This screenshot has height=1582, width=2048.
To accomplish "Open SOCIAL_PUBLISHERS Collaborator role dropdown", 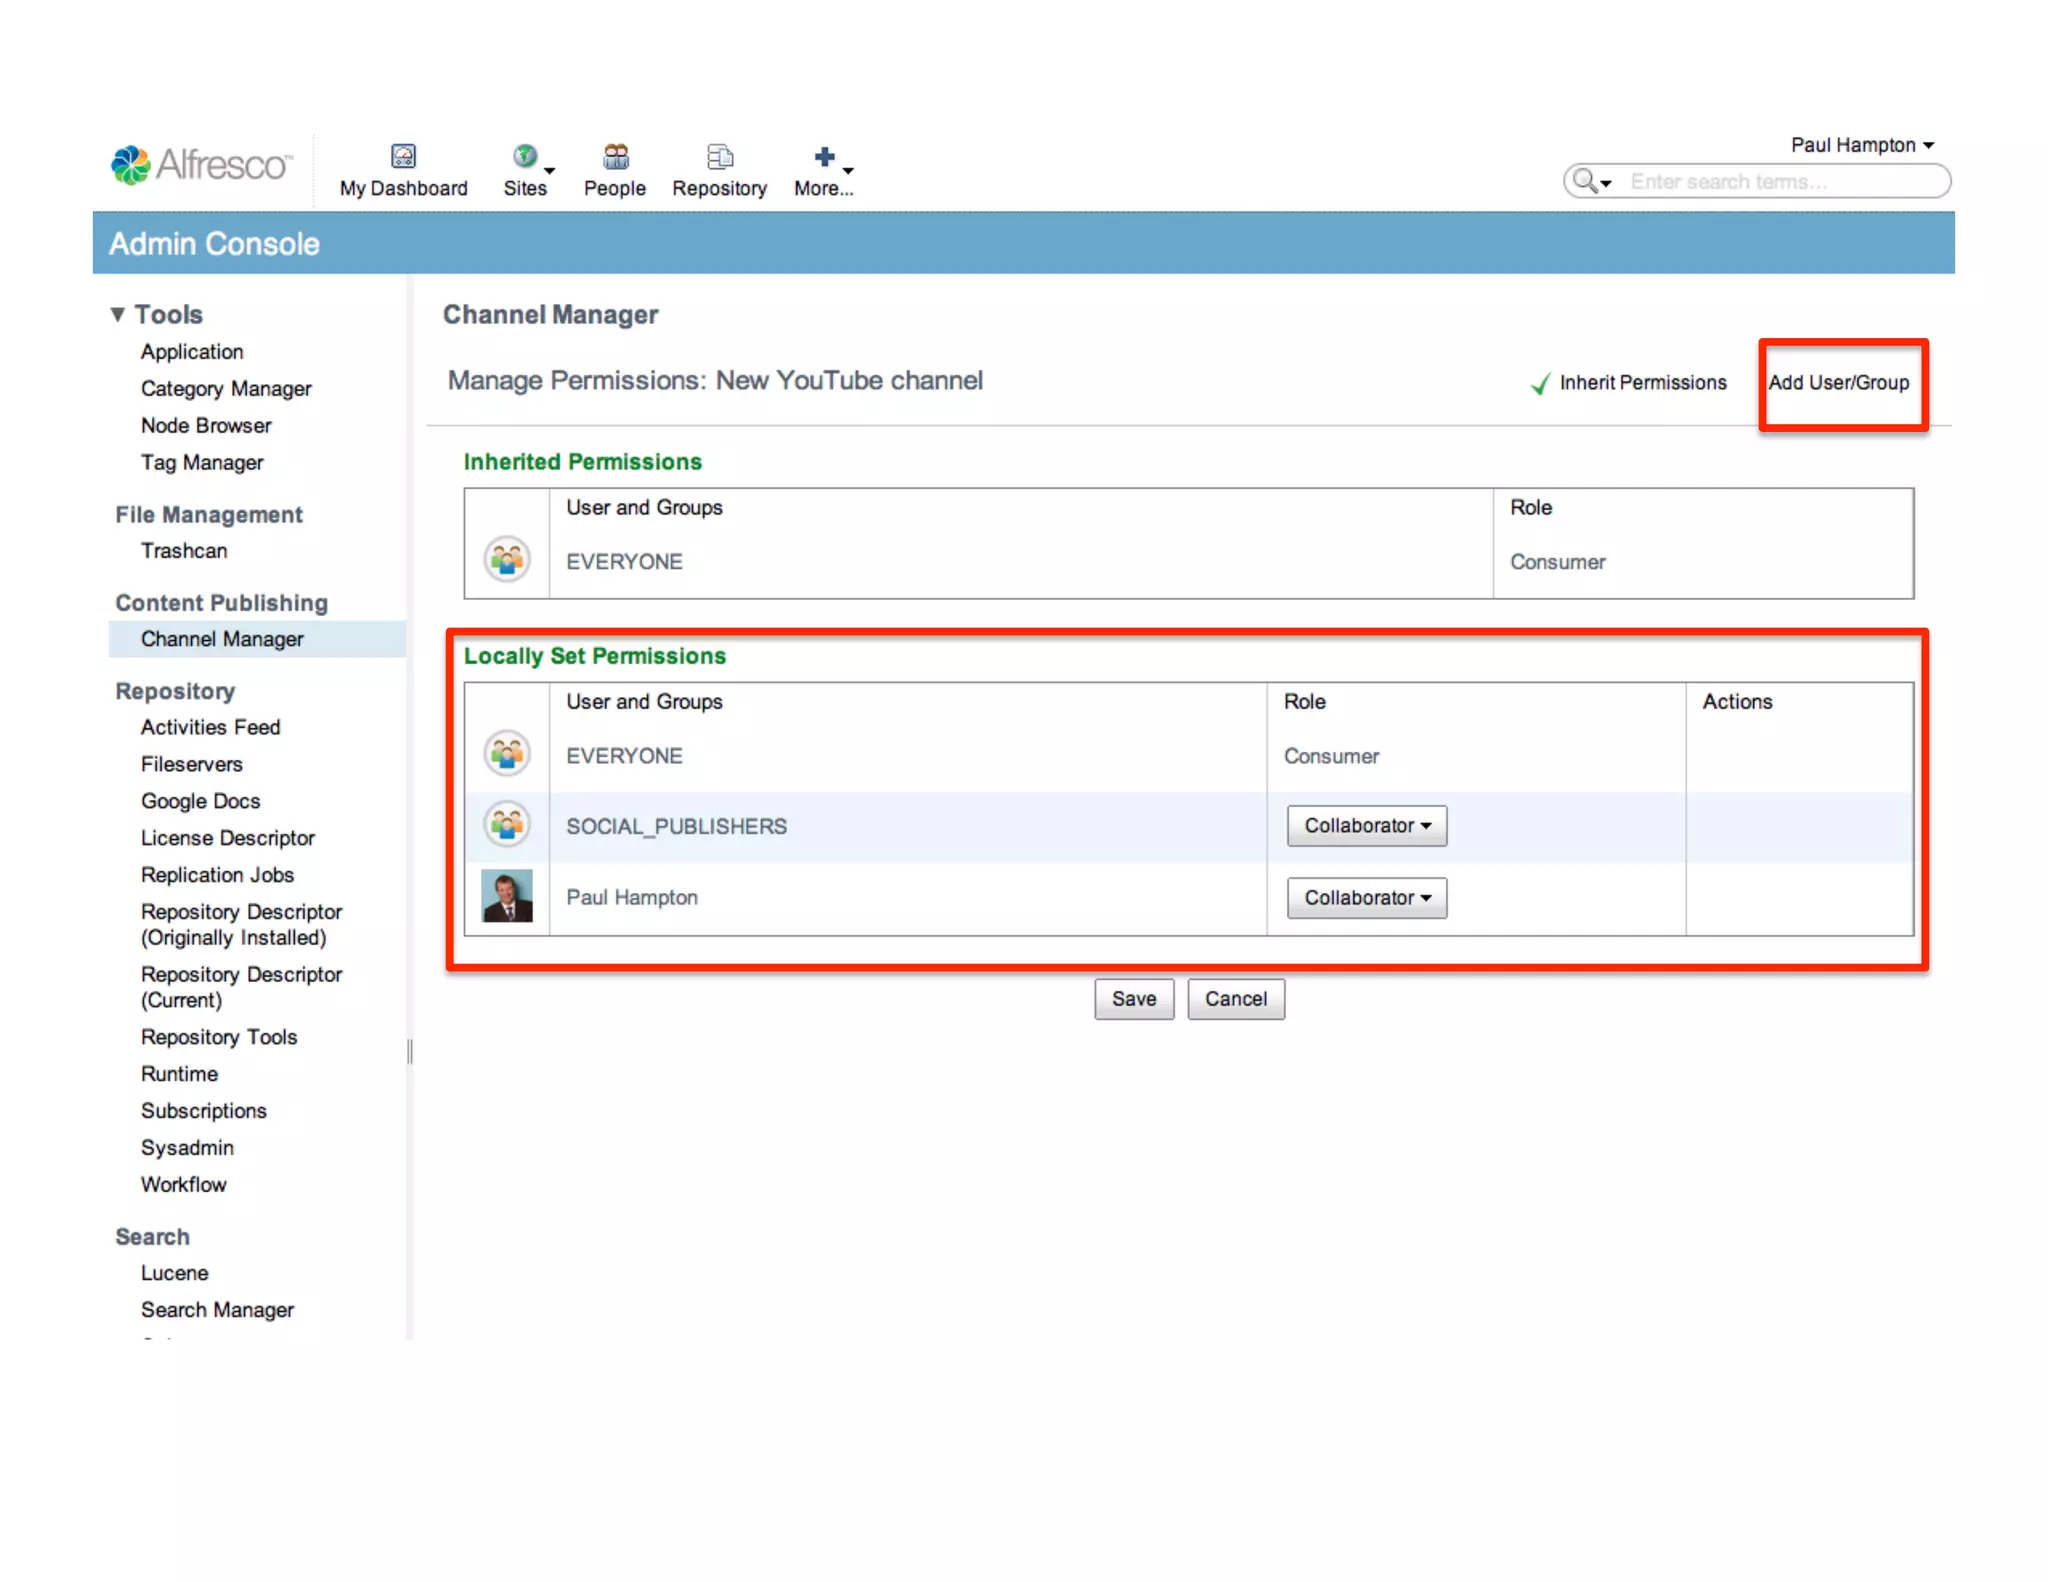I will pos(1366,826).
